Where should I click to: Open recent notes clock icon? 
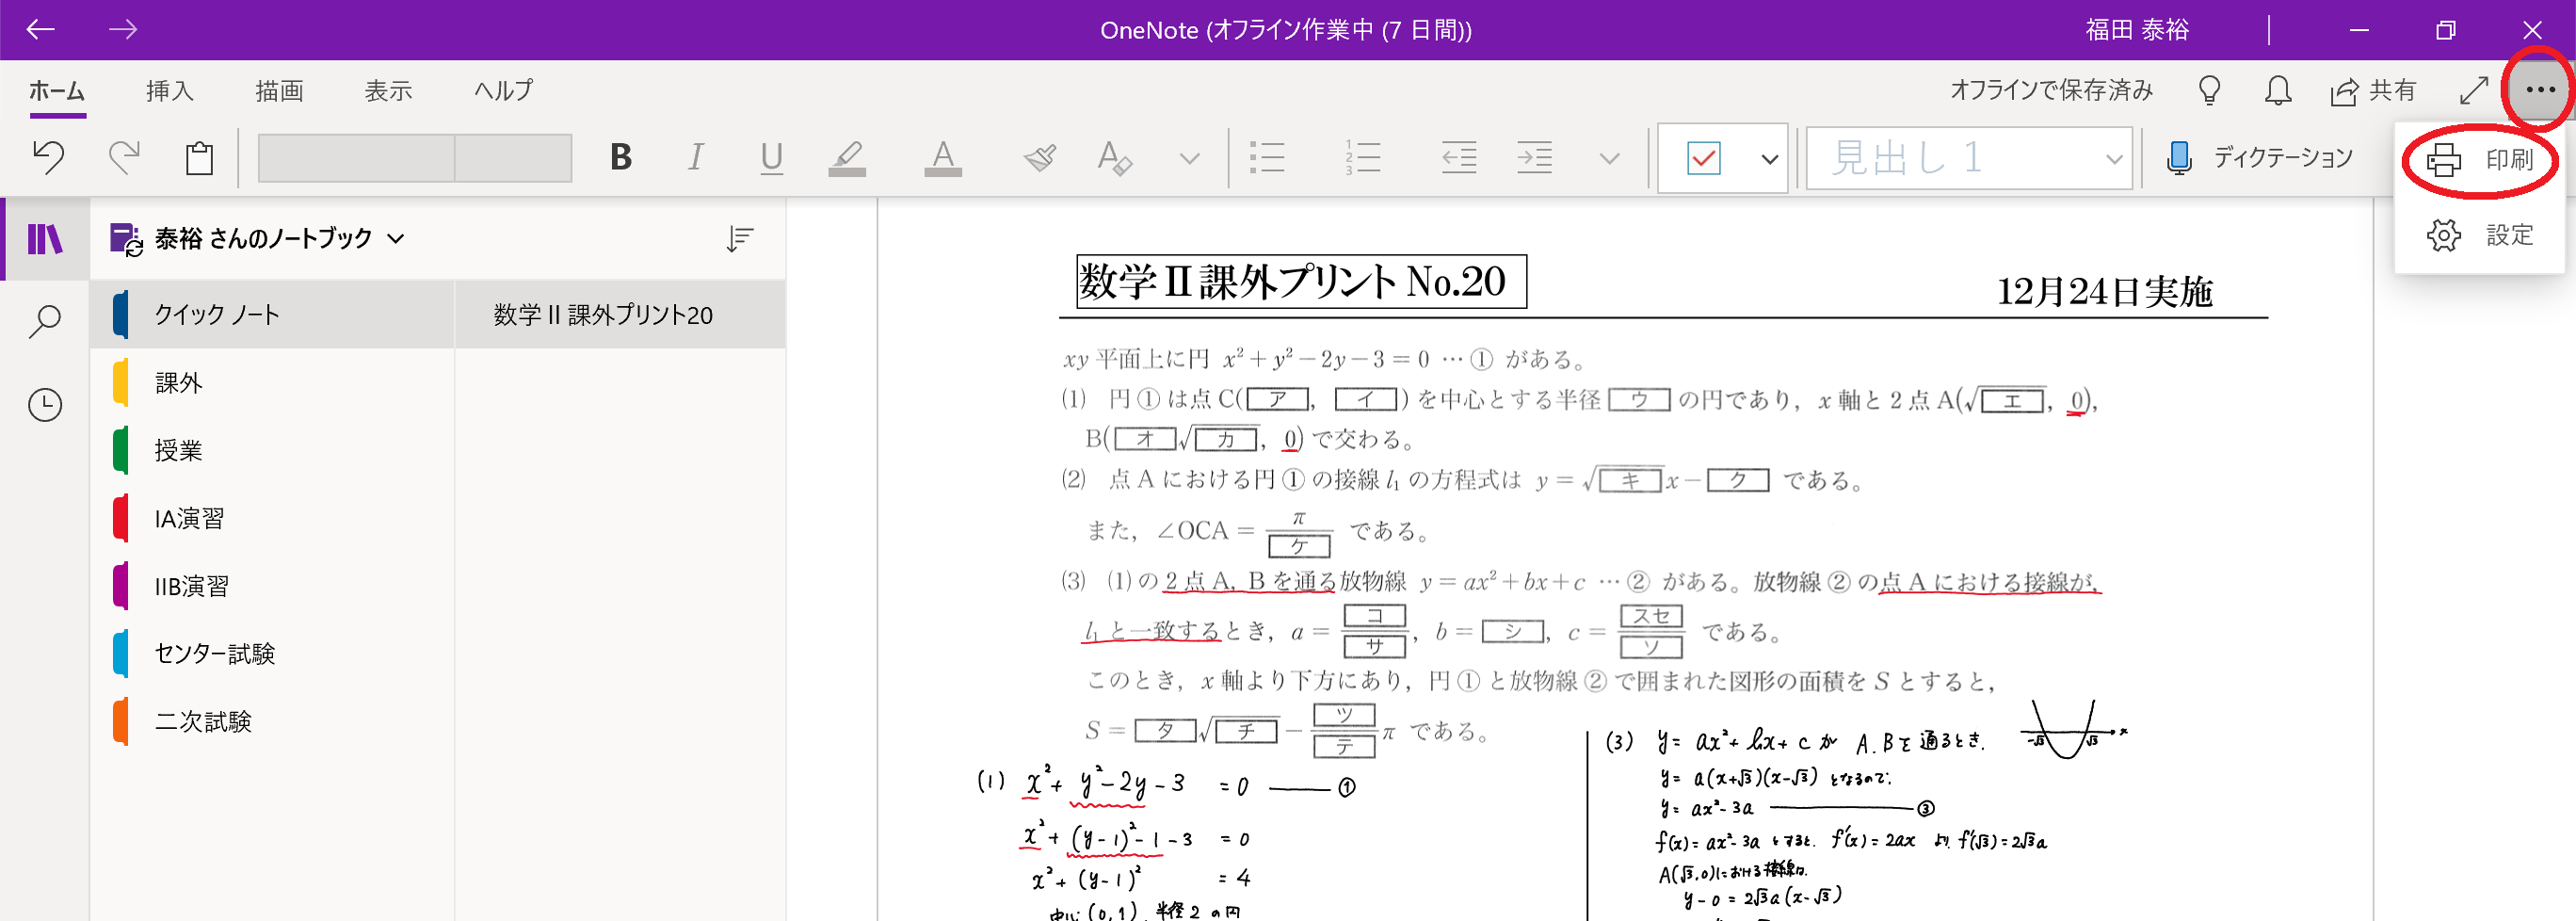[45, 405]
